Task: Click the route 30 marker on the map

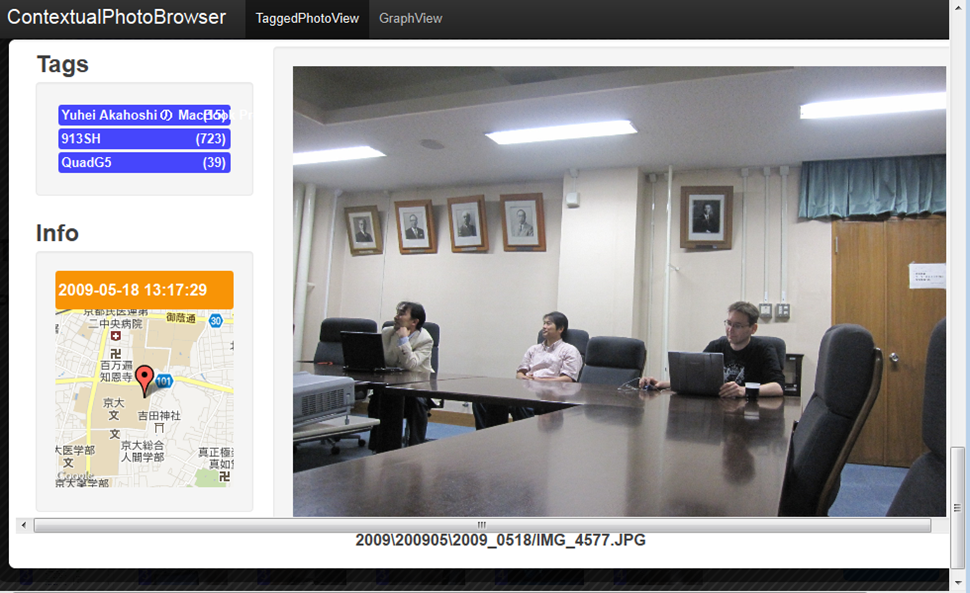Action: click(215, 320)
